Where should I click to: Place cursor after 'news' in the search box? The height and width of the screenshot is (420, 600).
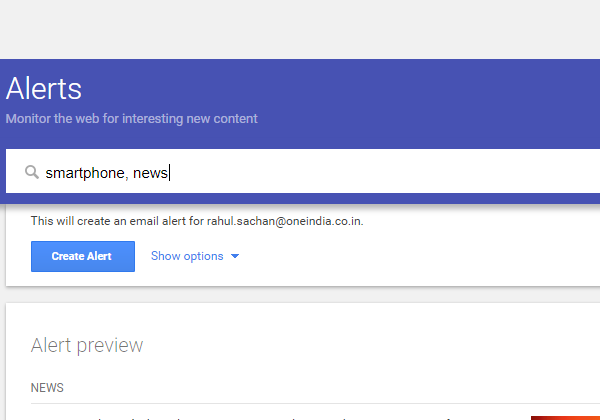click(x=169, y=173)
